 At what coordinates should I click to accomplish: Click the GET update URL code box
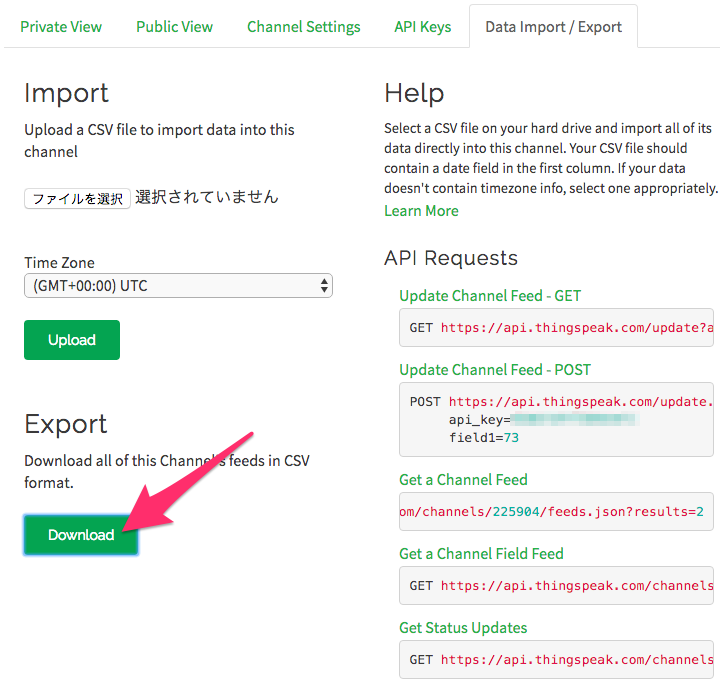coord(557,327)
